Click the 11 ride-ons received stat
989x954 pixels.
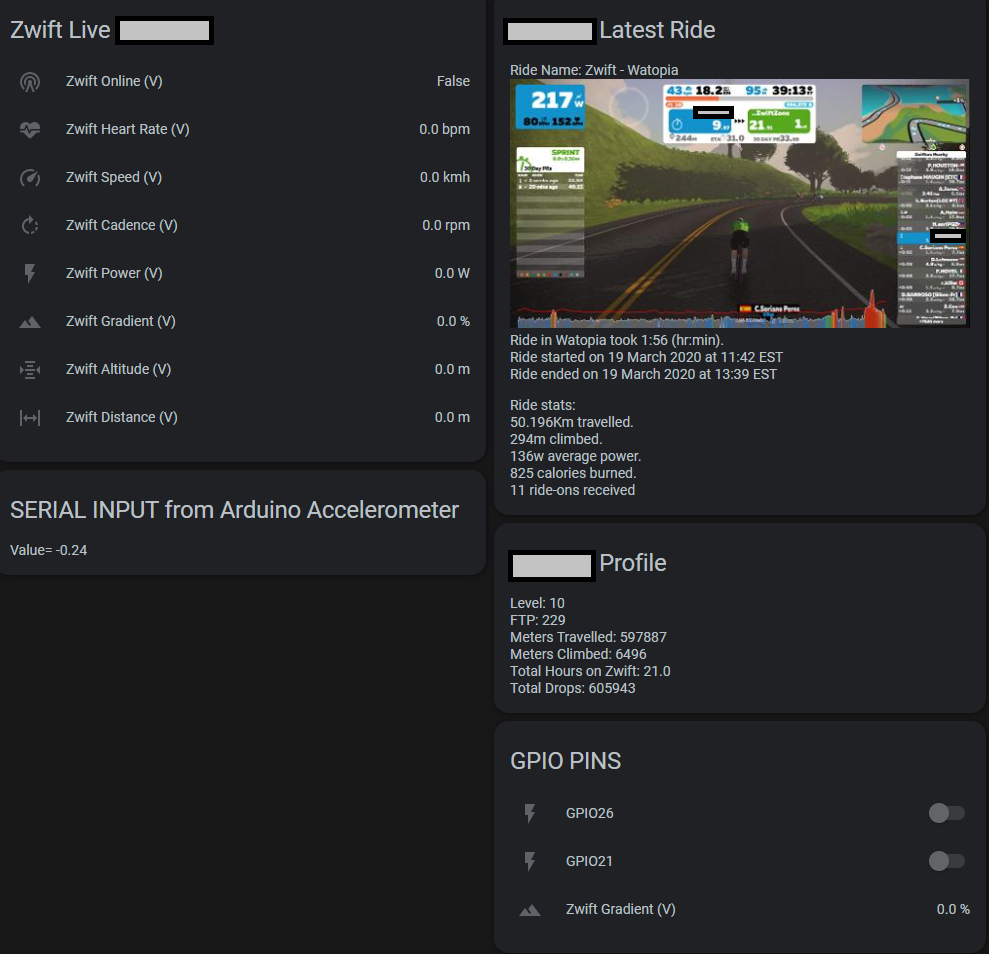[573, 490]
